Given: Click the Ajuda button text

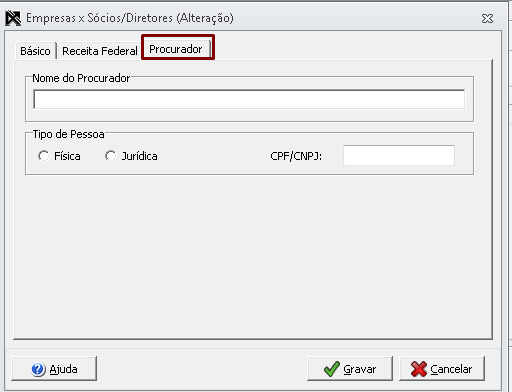Looking at the screenshot, I should click(x=63, y=369).
